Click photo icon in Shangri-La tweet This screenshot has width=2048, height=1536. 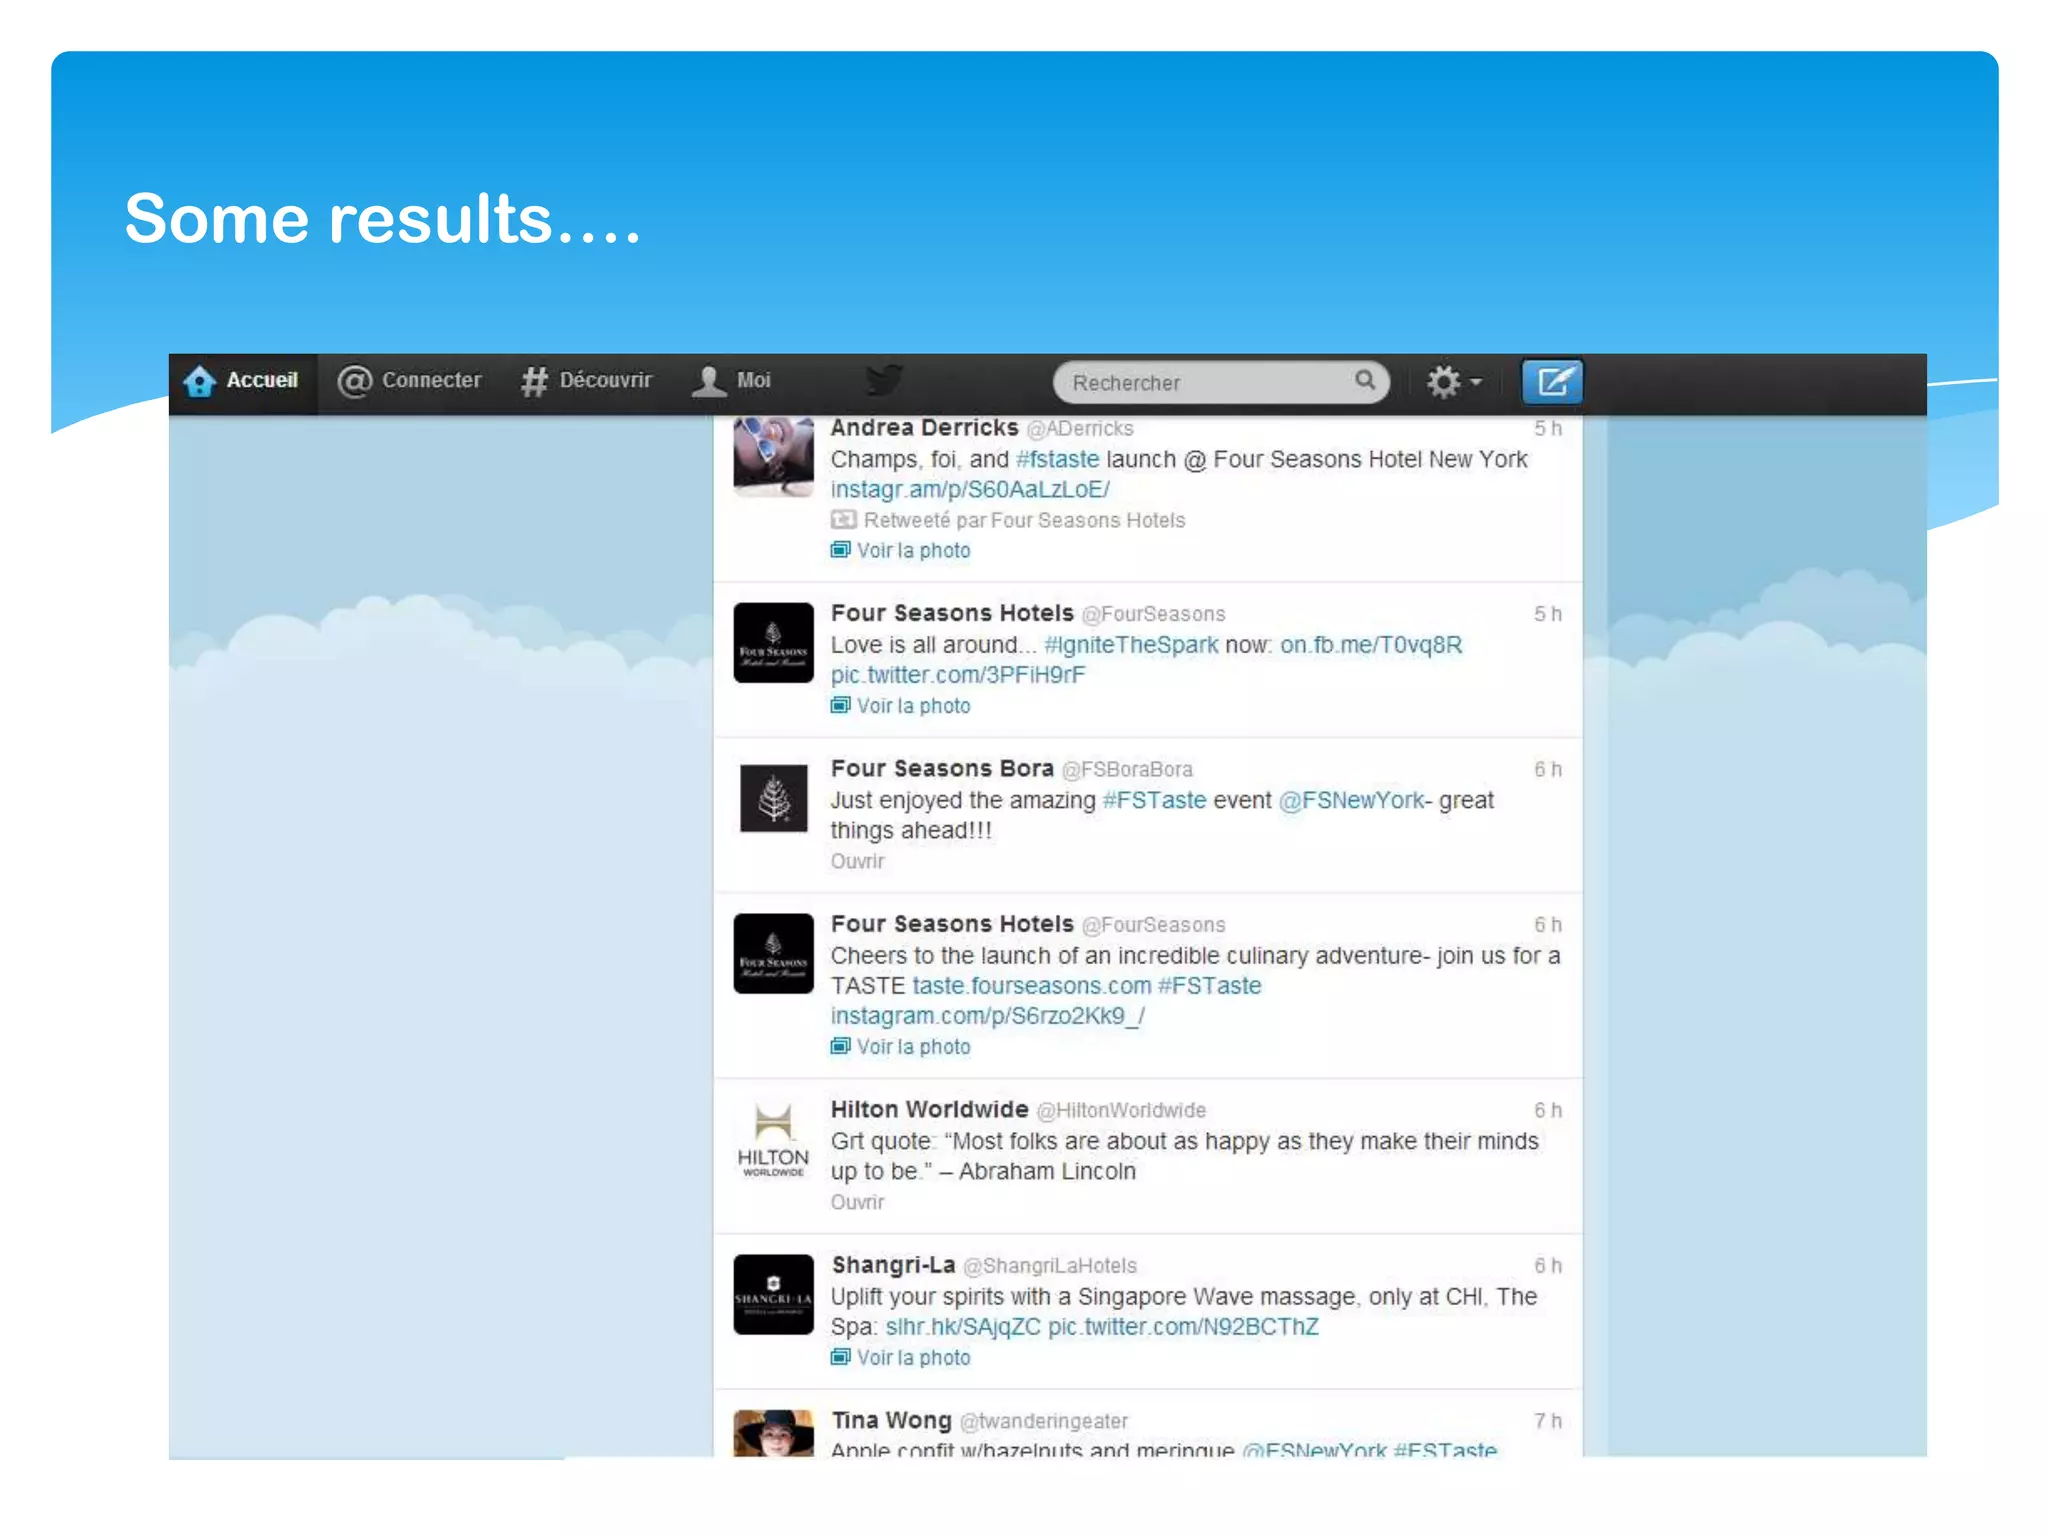pos(841,1357)
